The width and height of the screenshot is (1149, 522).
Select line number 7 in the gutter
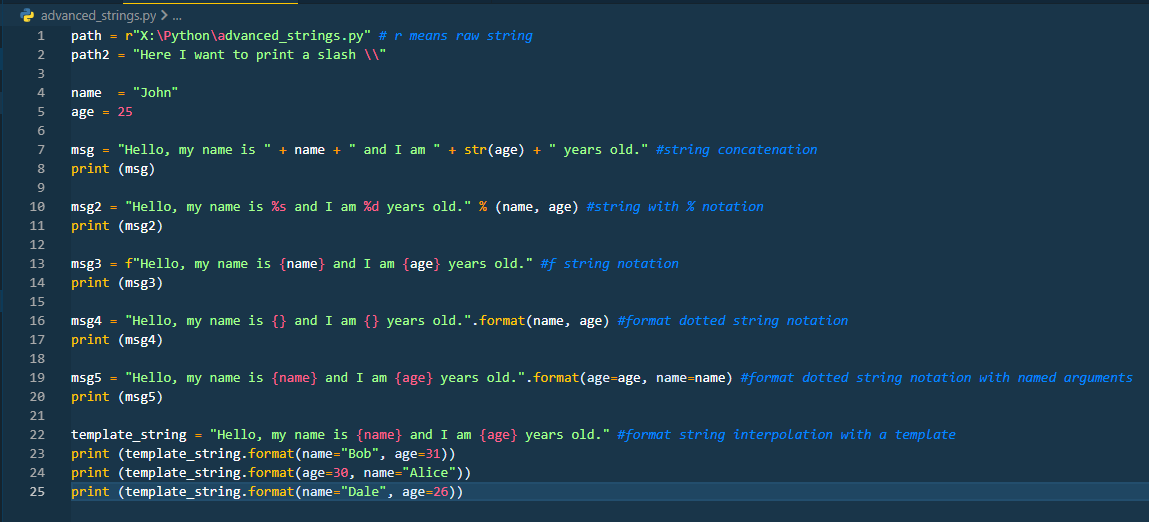pyautogui.click(x=40, y=150)
